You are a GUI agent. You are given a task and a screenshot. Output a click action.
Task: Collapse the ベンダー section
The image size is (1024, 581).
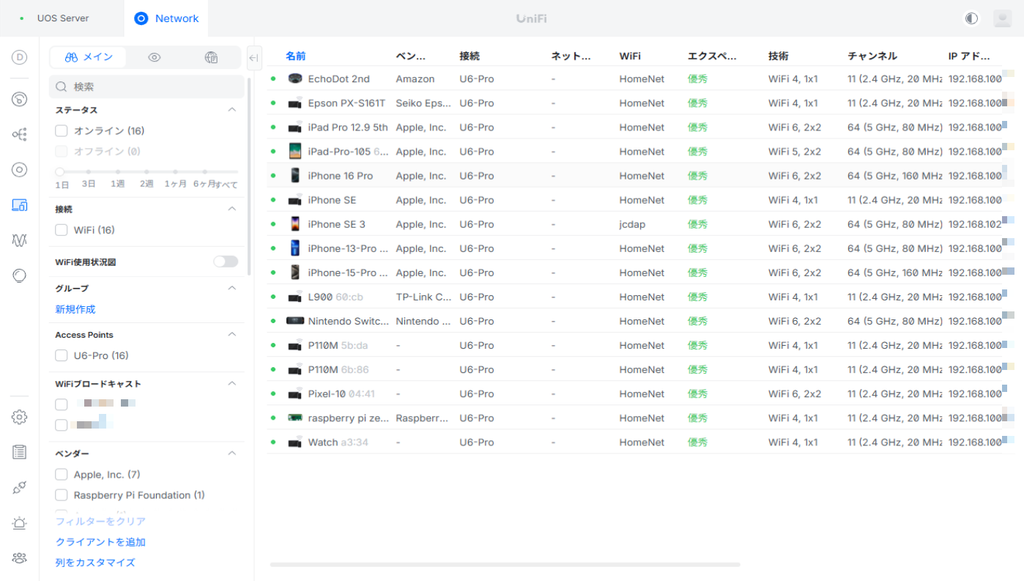232,453
